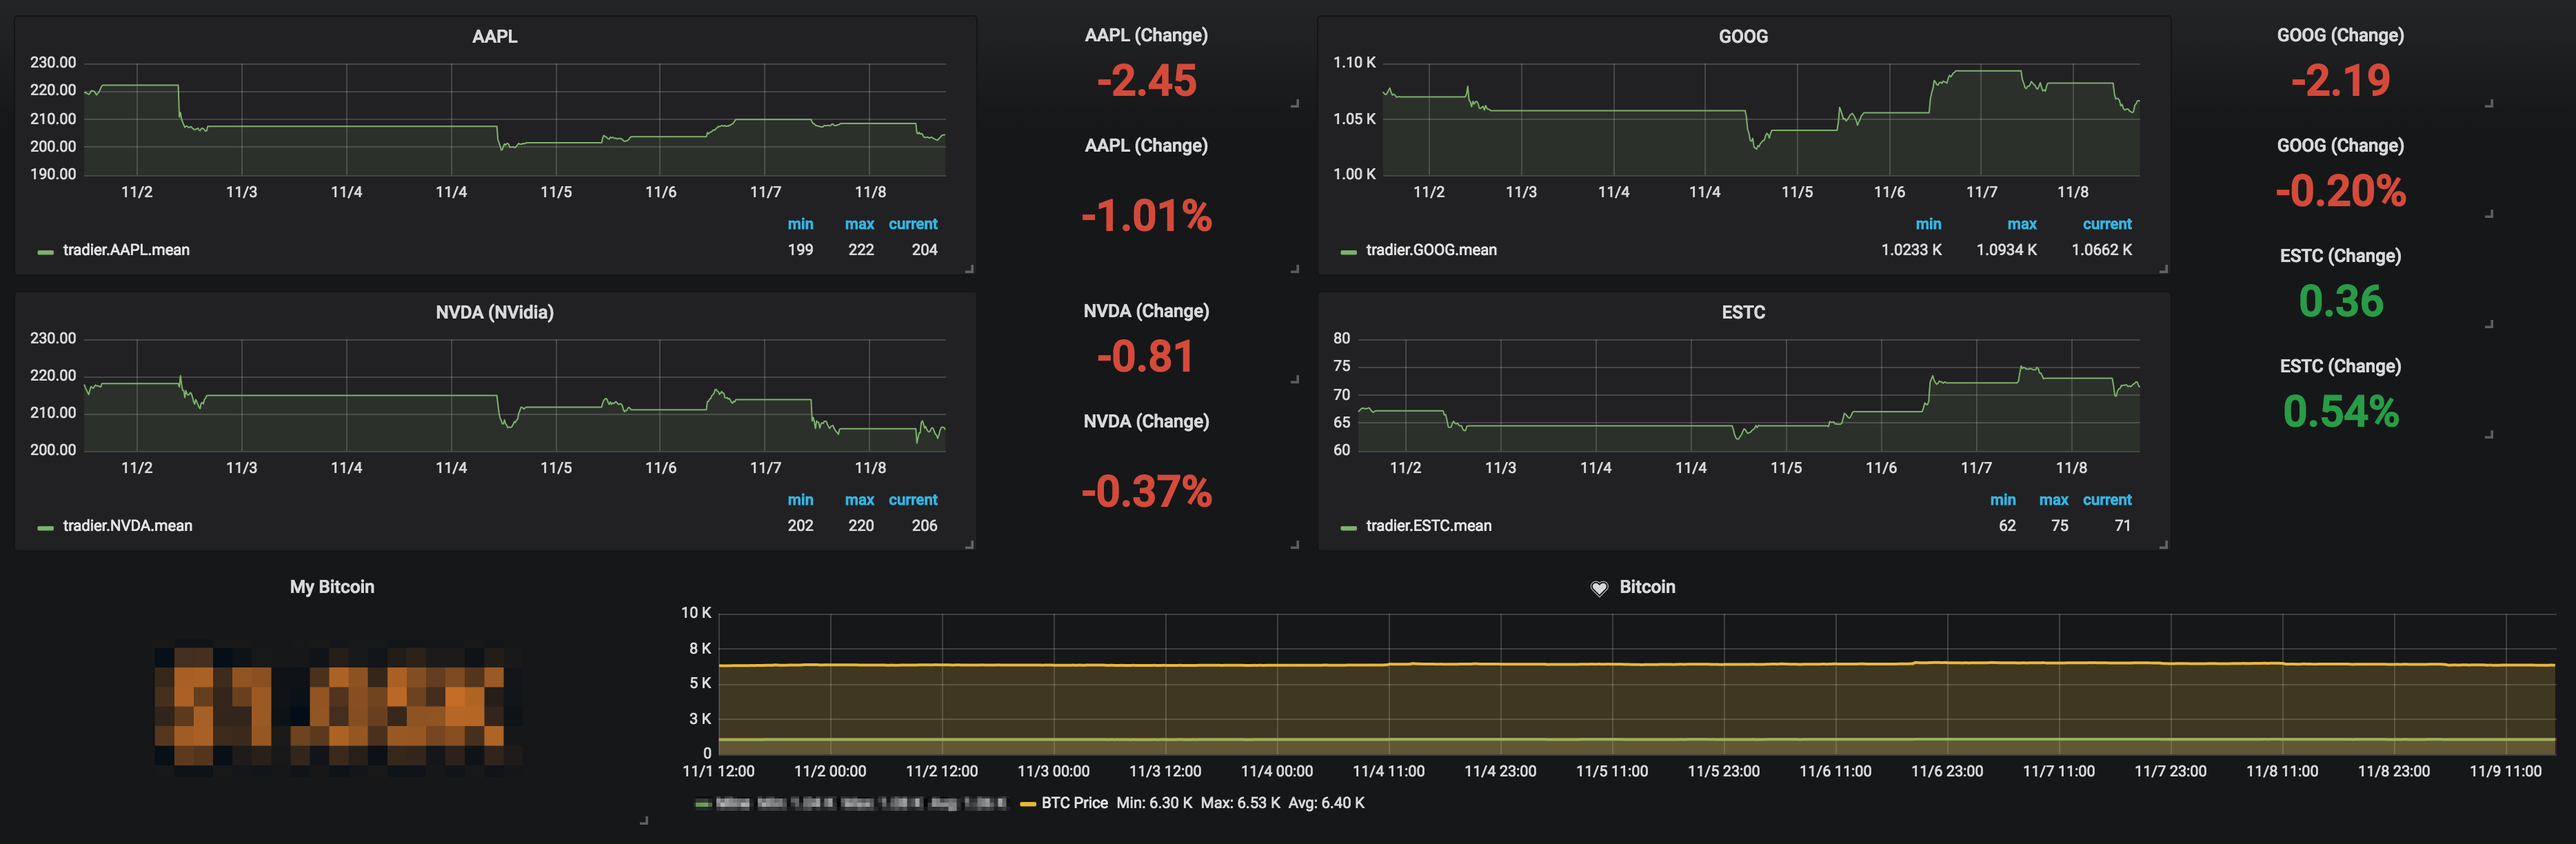The width and height of the screenshot is (2576, 844).
Task: Click the GOOG max value 1.0934 K
Action: [x=2006, y=250]
